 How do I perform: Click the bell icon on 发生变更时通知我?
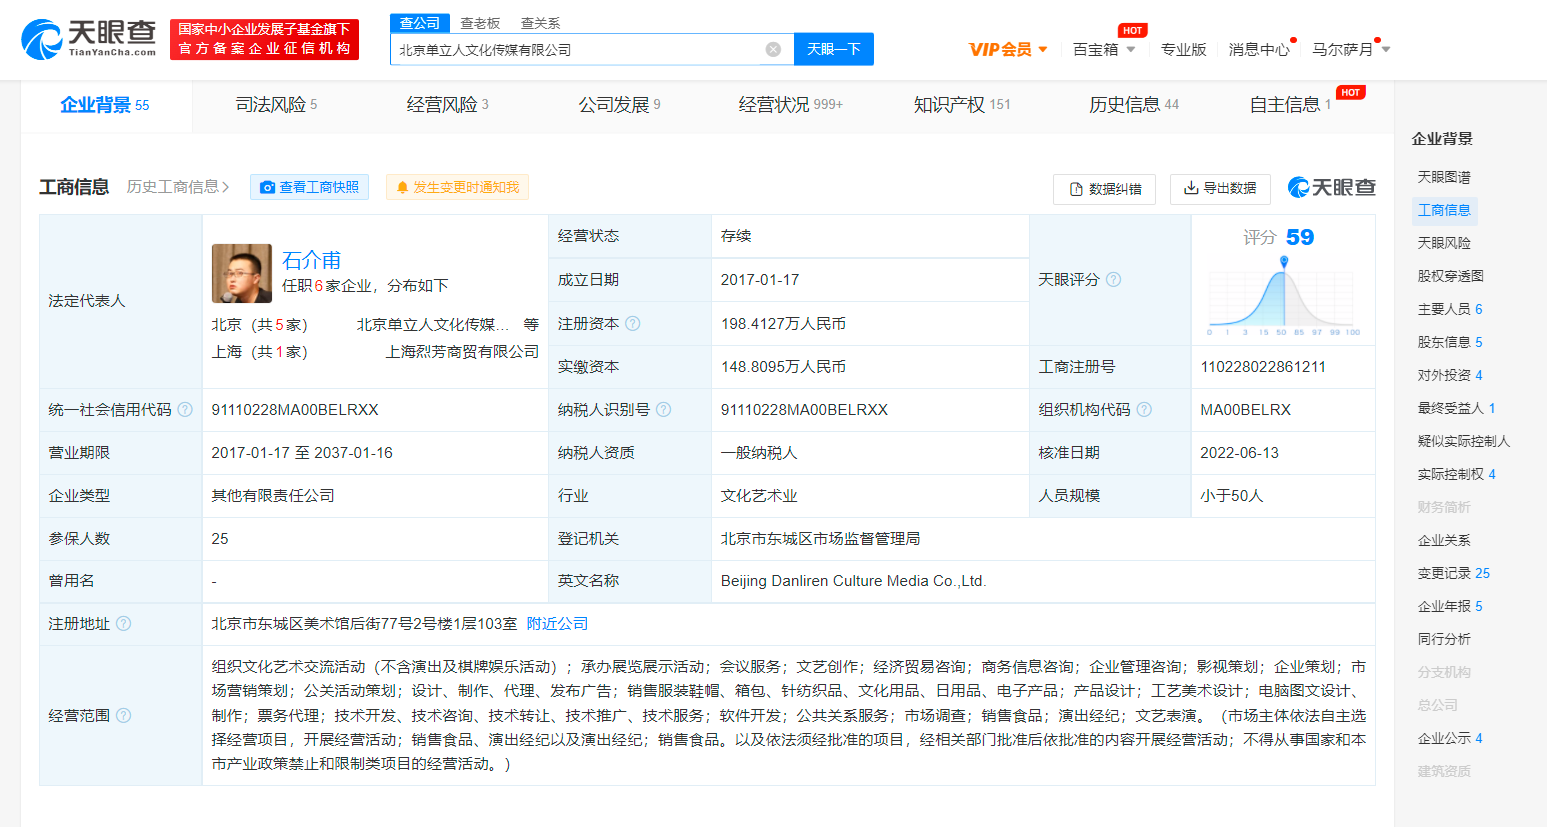click(402, 187)
